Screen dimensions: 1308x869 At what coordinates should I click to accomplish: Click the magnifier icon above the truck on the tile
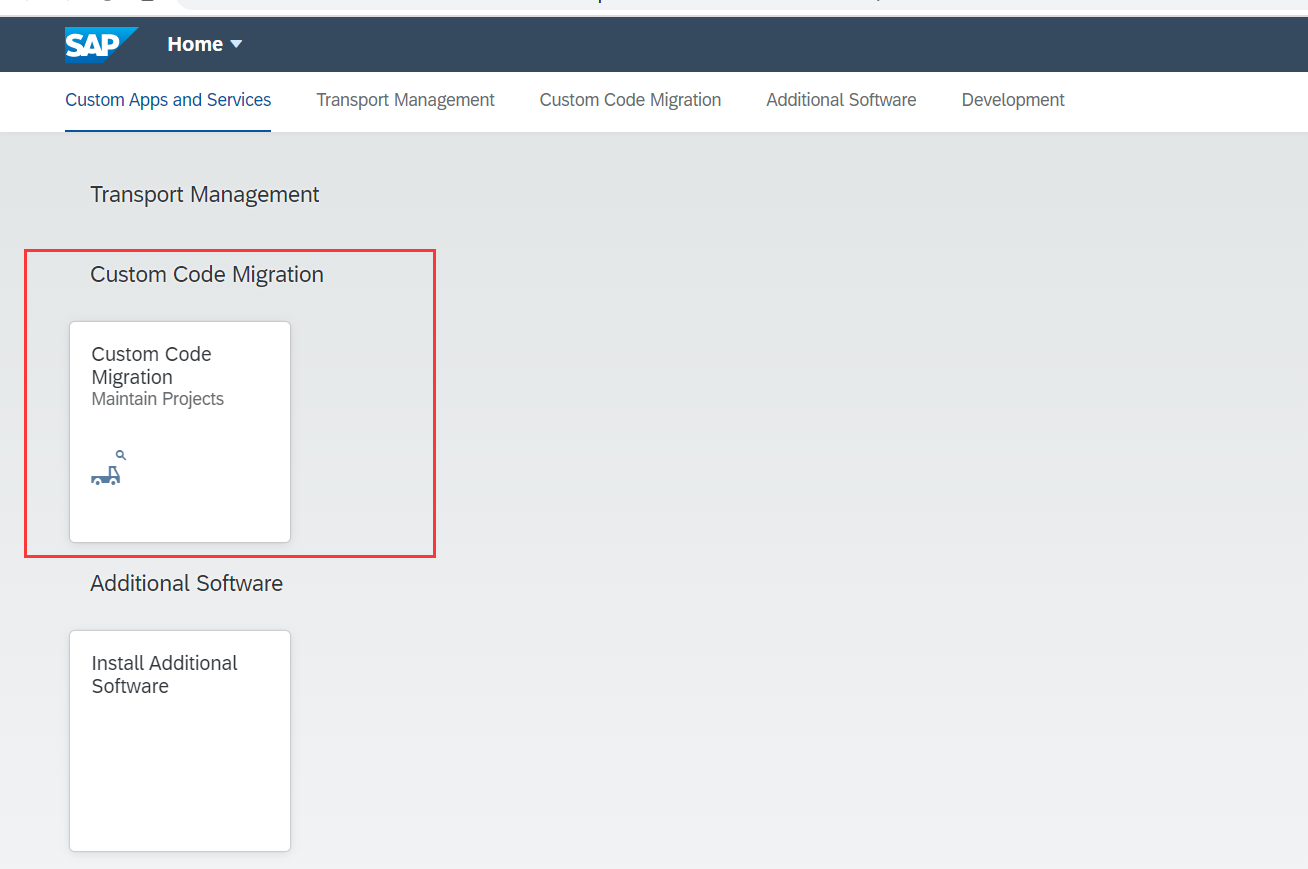(x=120, y=453)
